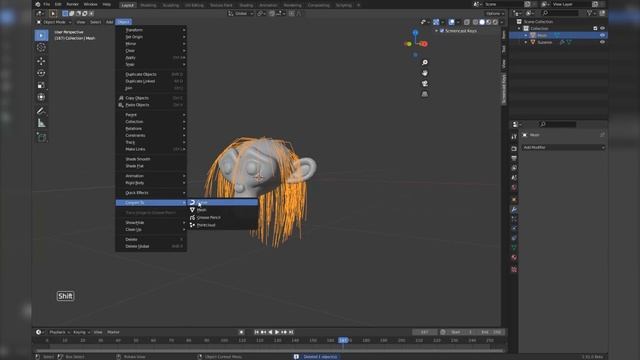Toggle Show Overlays button in header
The image size is (640, 360).
point(451,22)
